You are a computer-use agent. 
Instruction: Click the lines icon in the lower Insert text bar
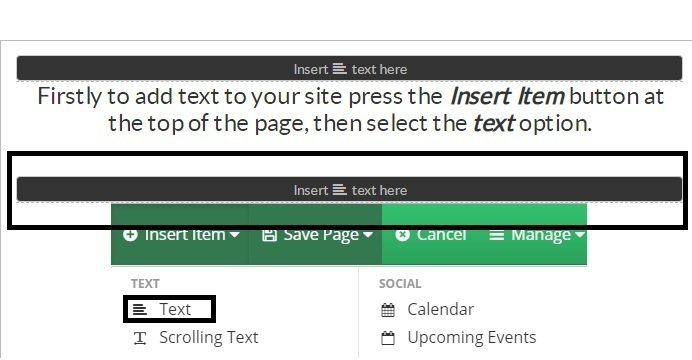click(340, 190)
